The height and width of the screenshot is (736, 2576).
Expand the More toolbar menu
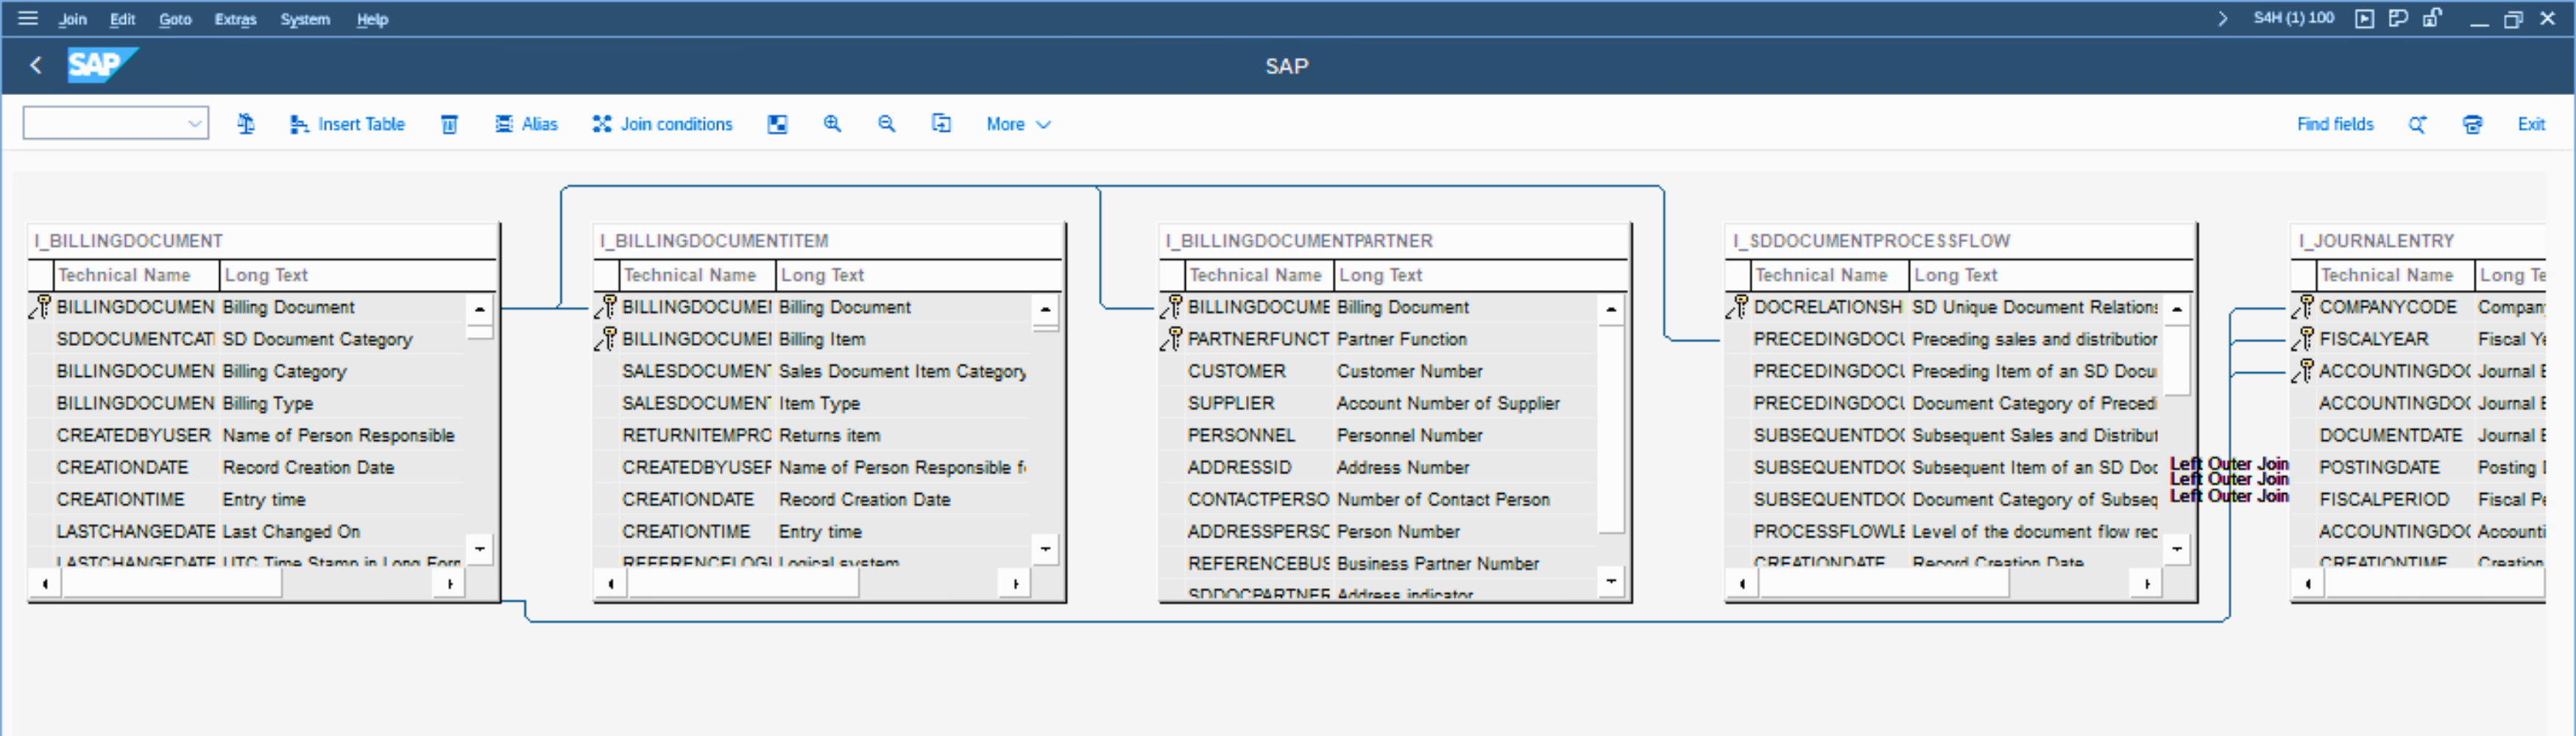click(x=1018, y=124)
